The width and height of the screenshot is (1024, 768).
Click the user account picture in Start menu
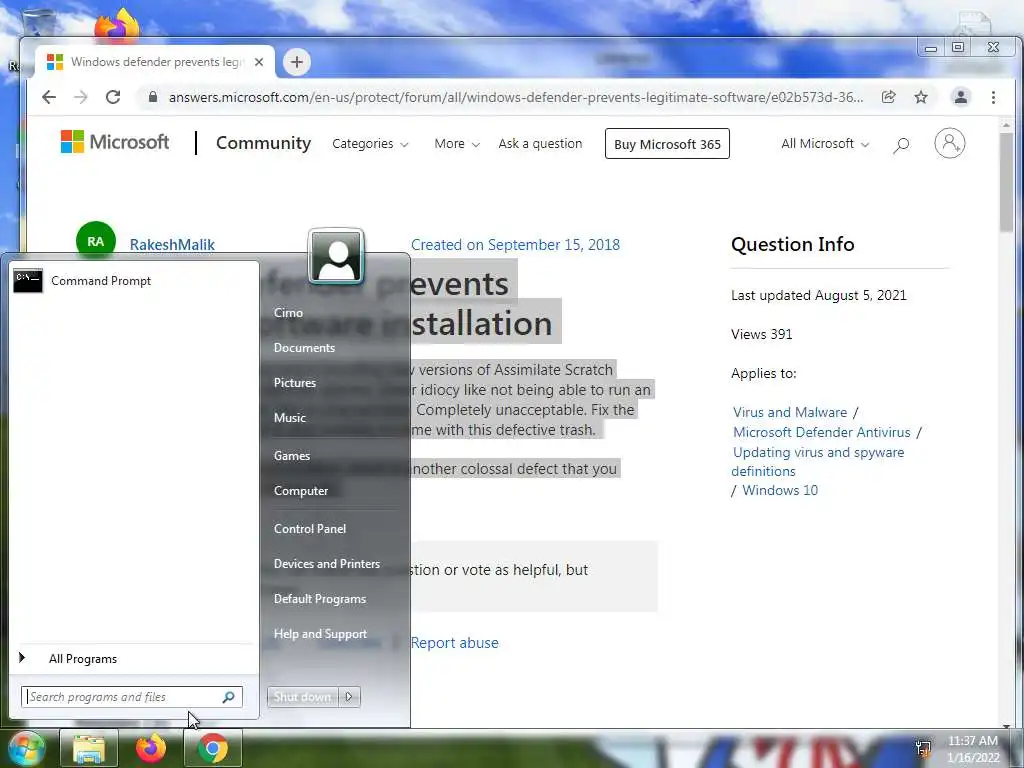[x=336, y=256]
